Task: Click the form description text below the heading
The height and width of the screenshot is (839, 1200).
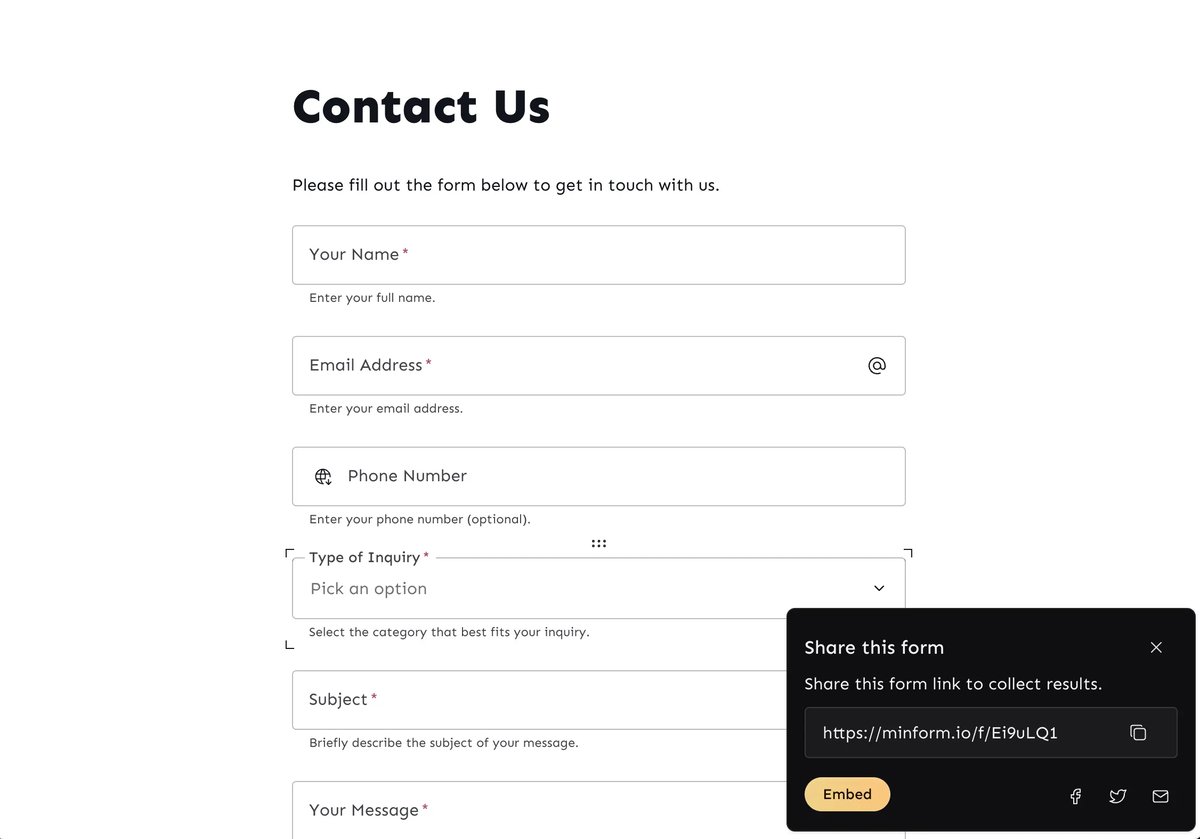Action: pyautogui.click(x=505, y=185)
